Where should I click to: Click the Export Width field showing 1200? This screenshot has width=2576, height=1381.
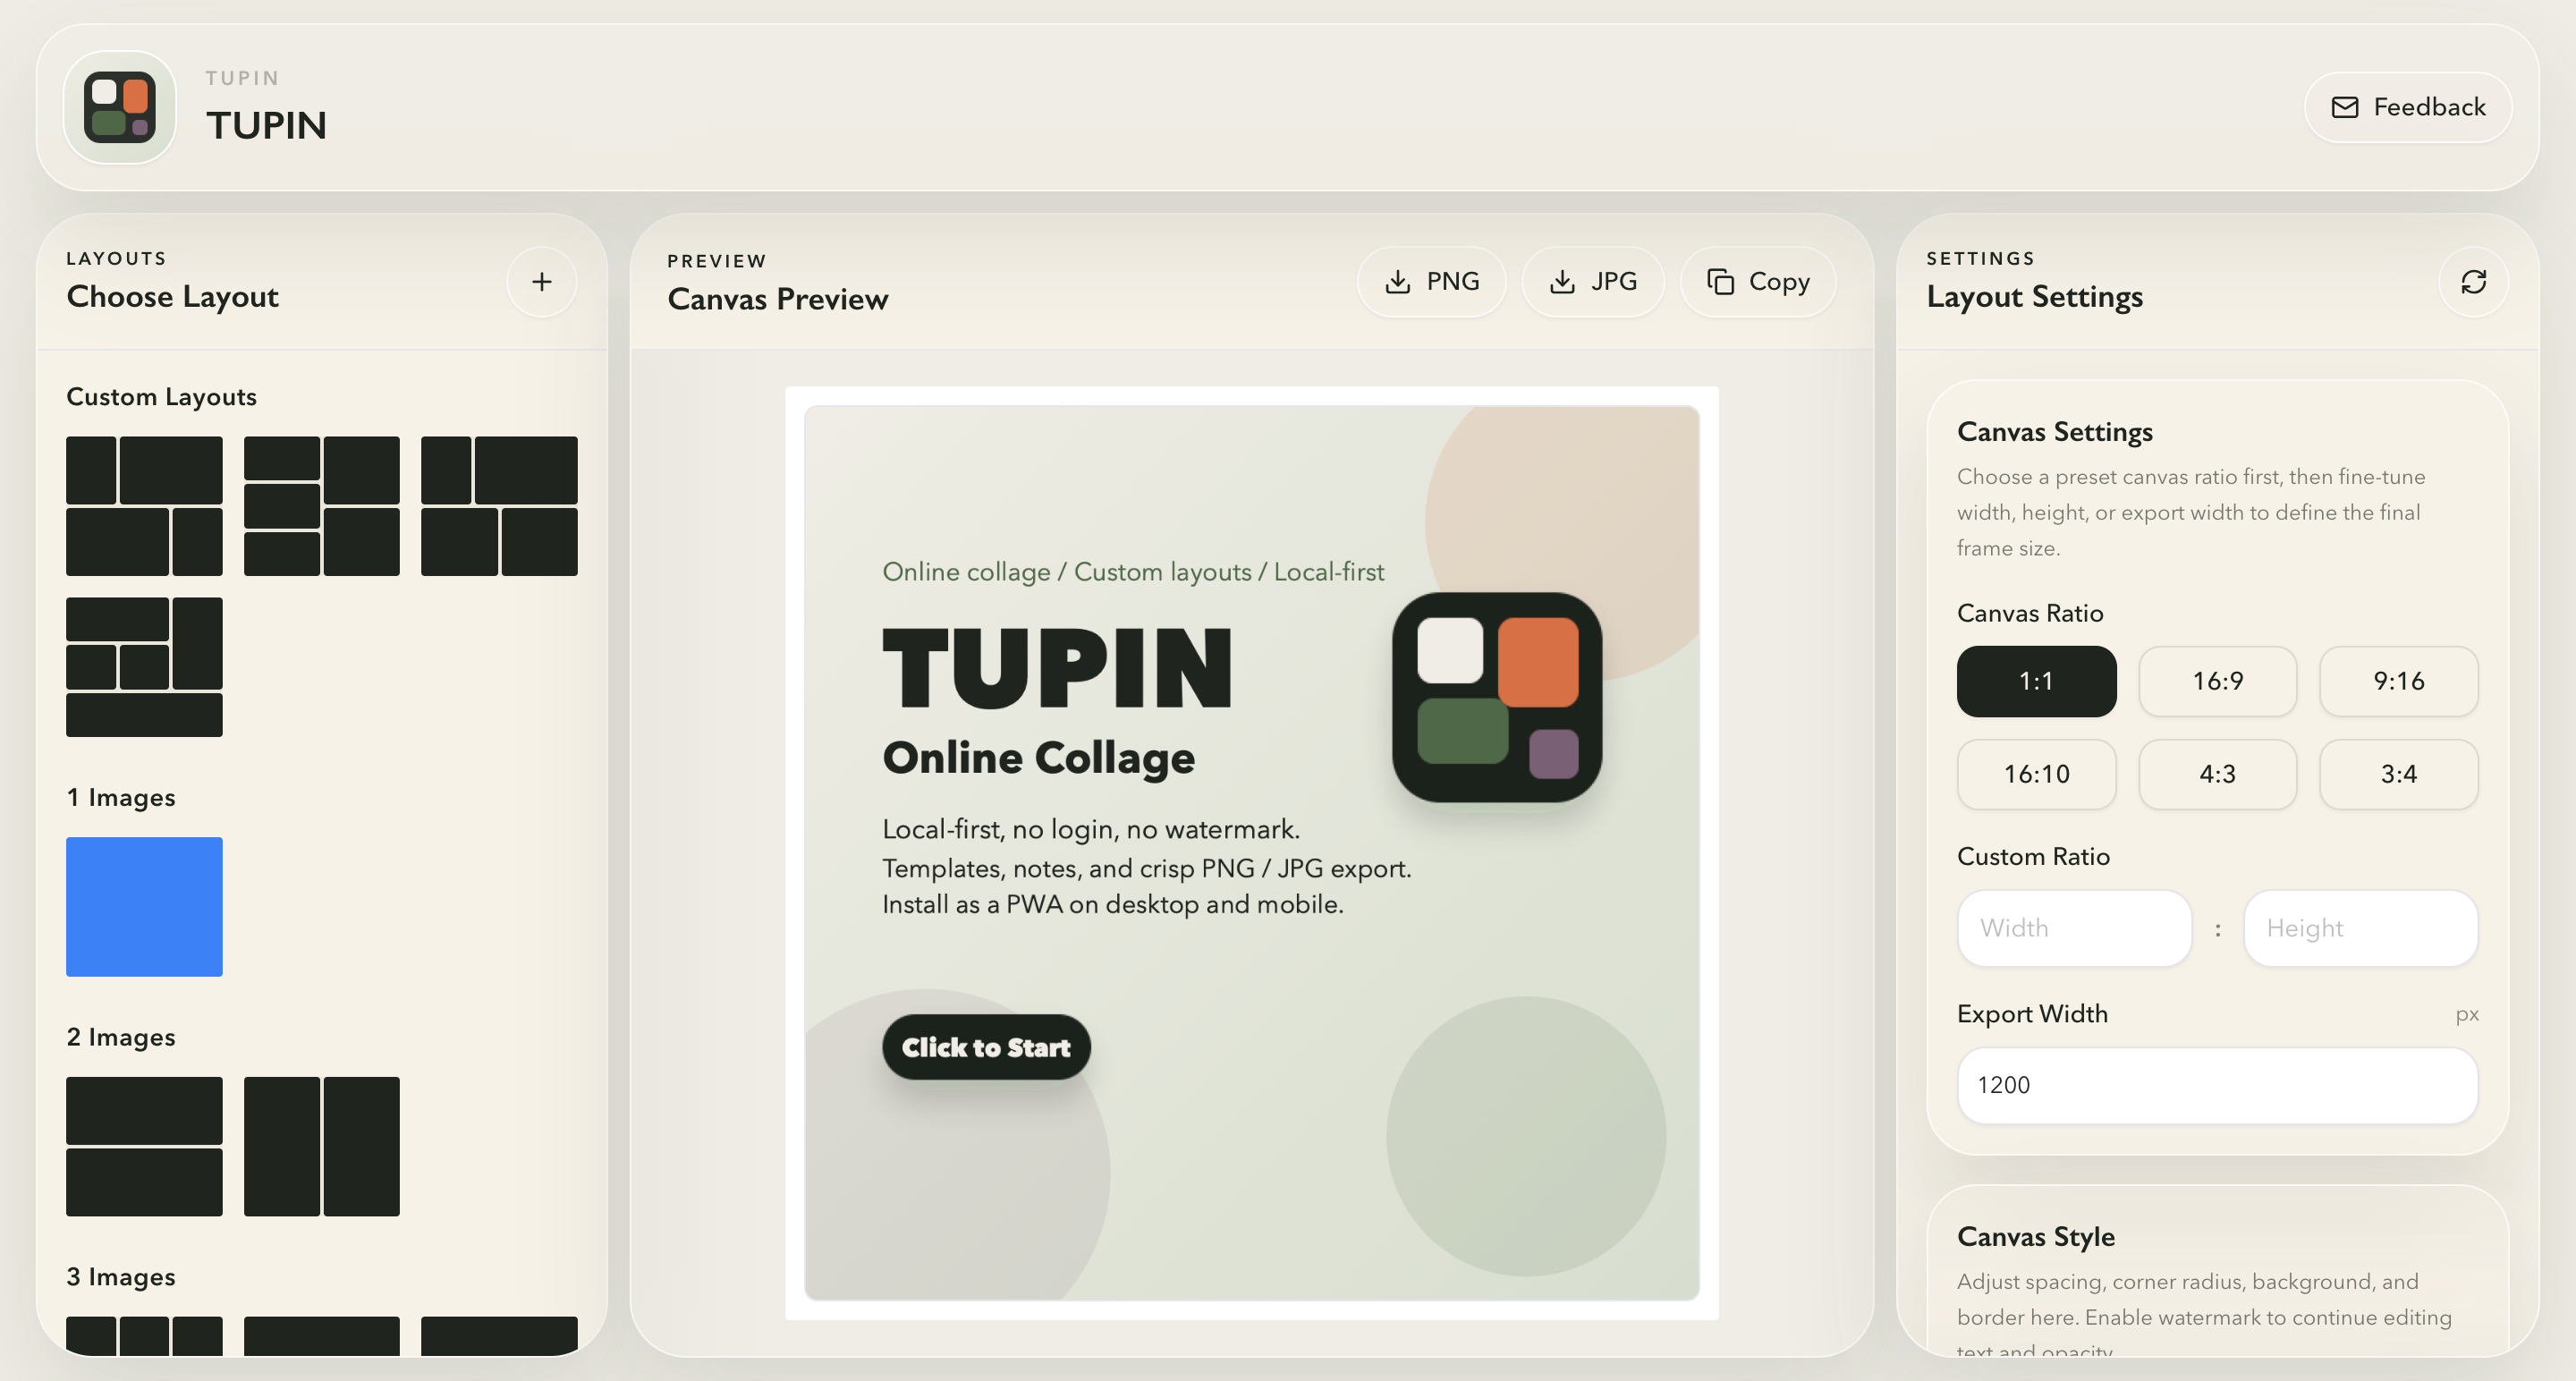[2217, 1085]
